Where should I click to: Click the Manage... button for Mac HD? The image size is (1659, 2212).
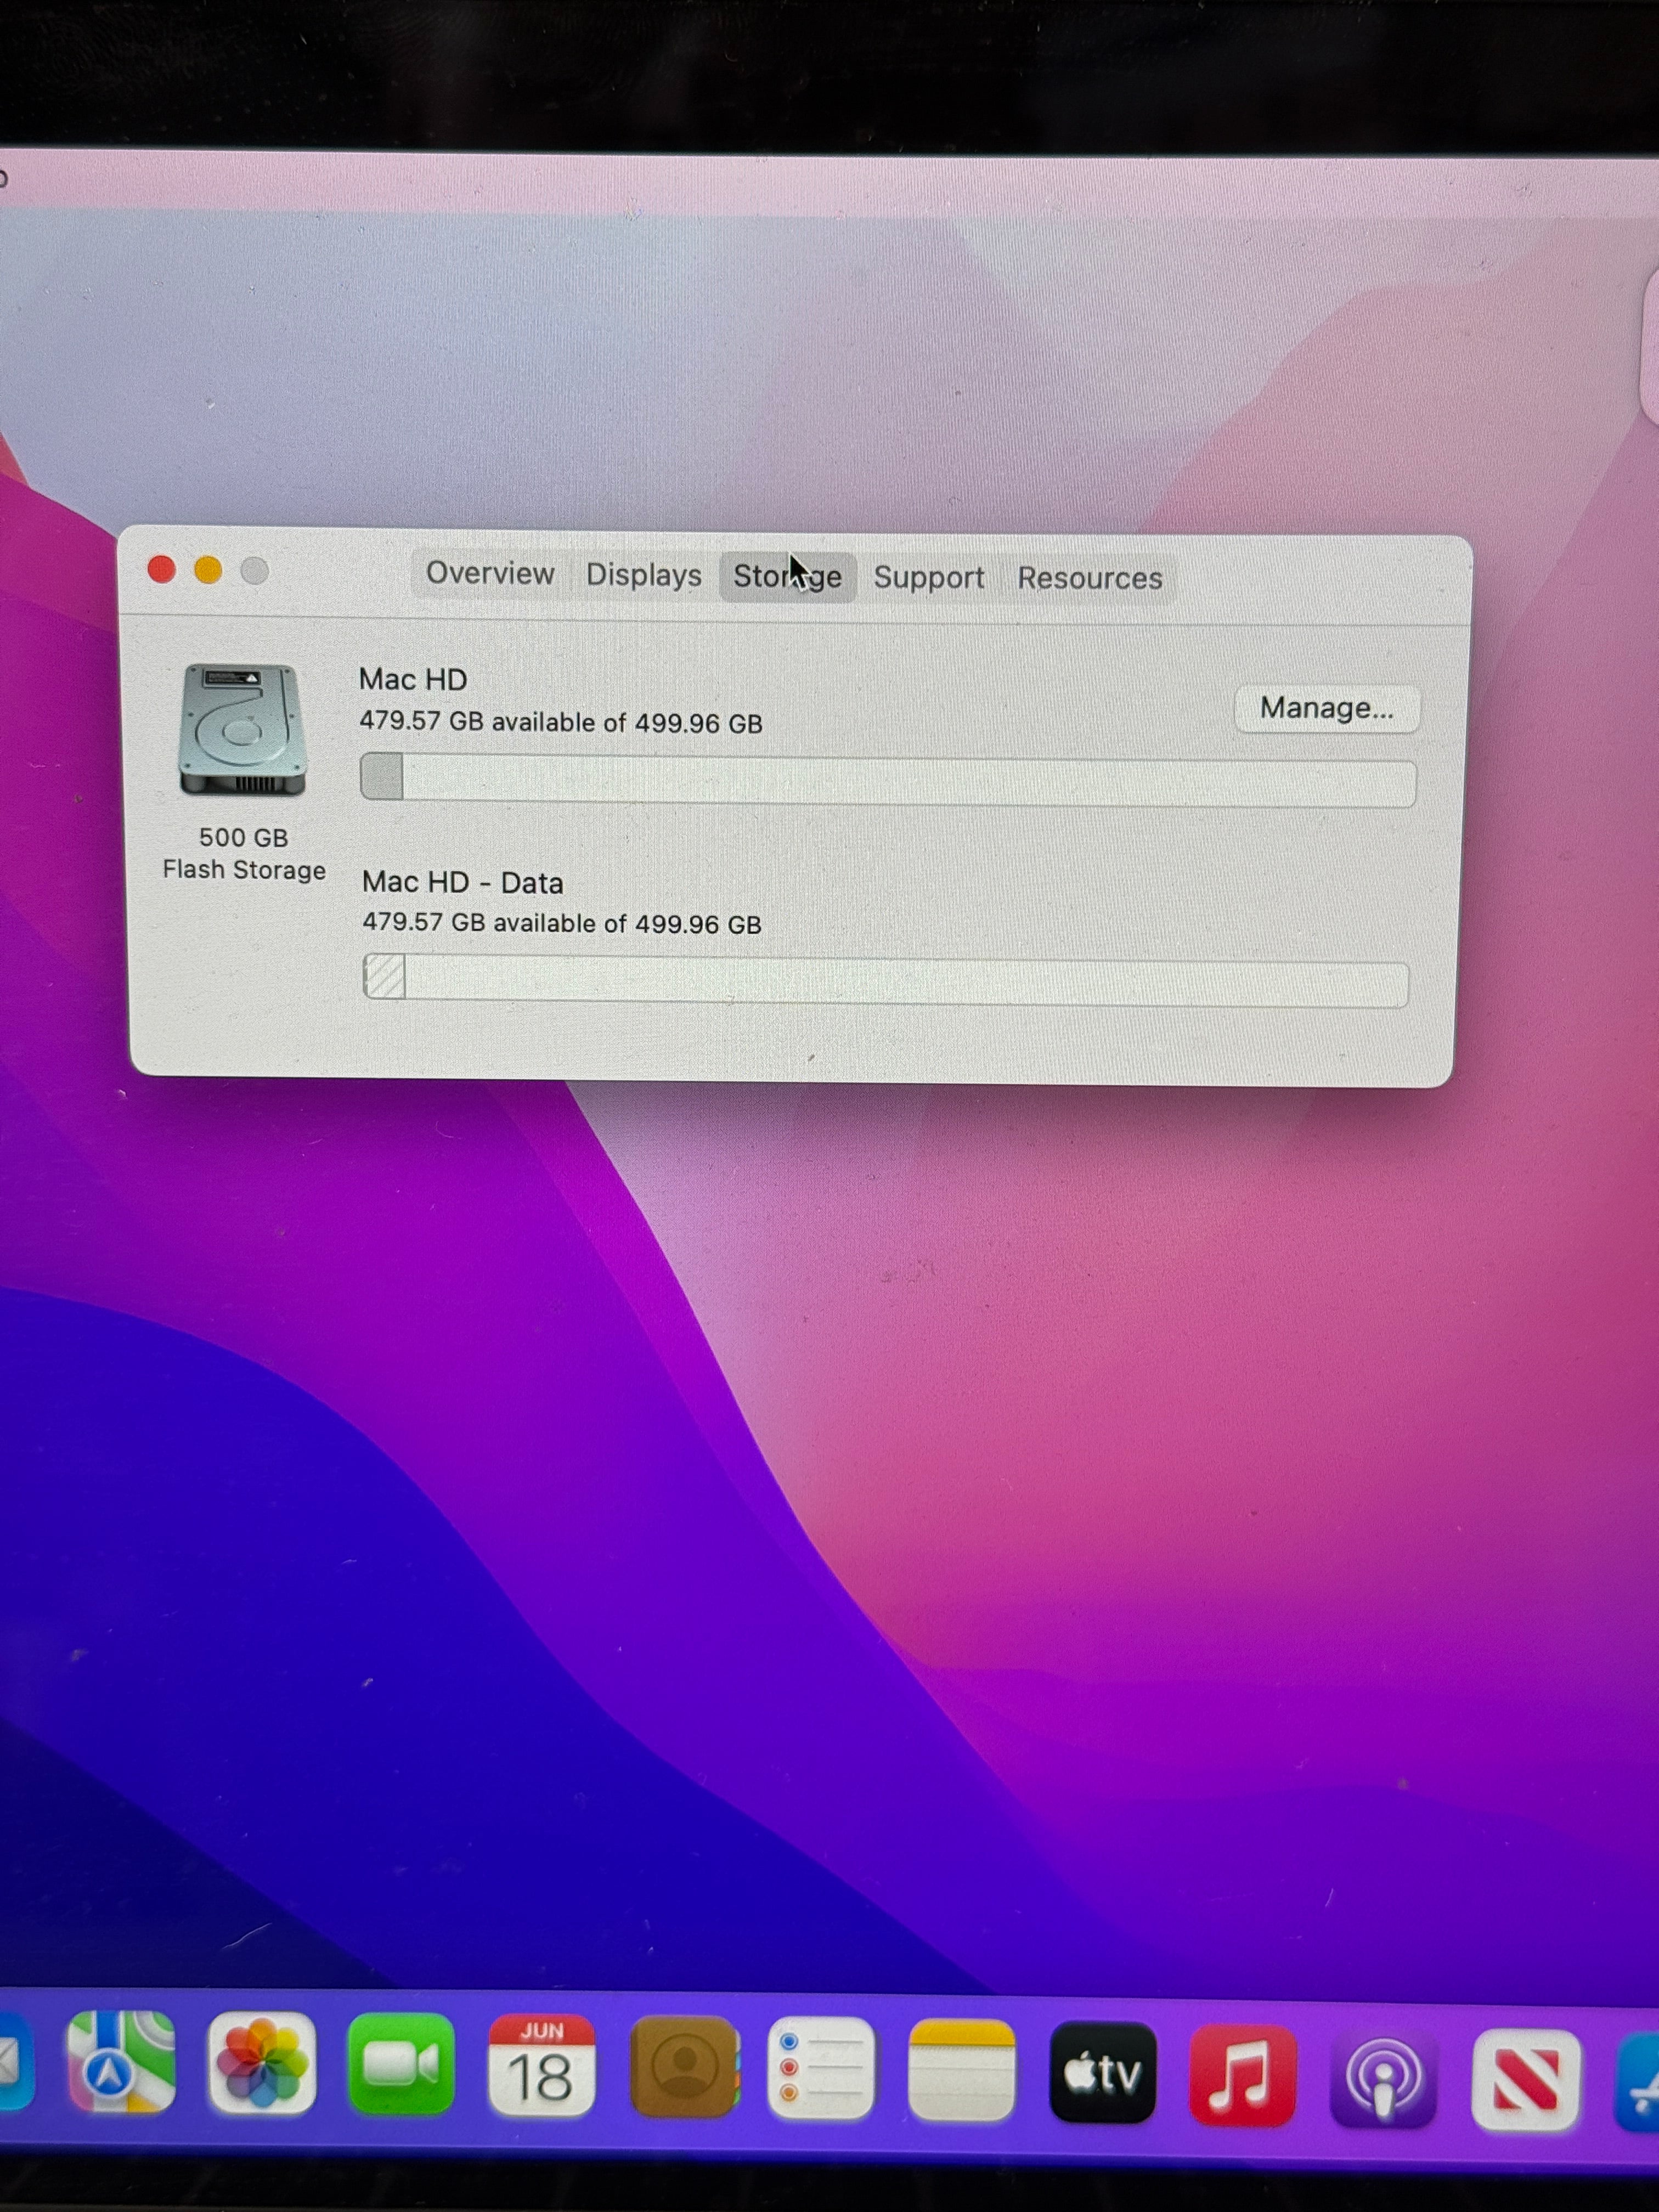tap(1327, 709)
